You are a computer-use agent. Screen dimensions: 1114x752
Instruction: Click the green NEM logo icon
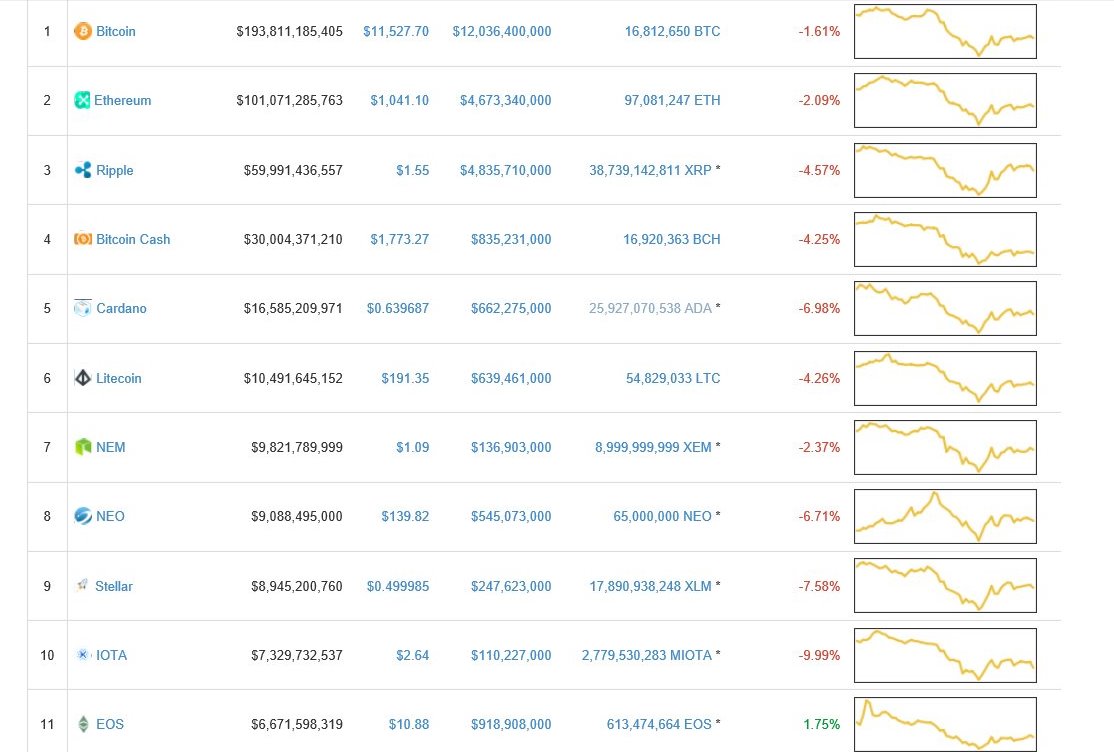pyautogui.click(x=83, y=447)
